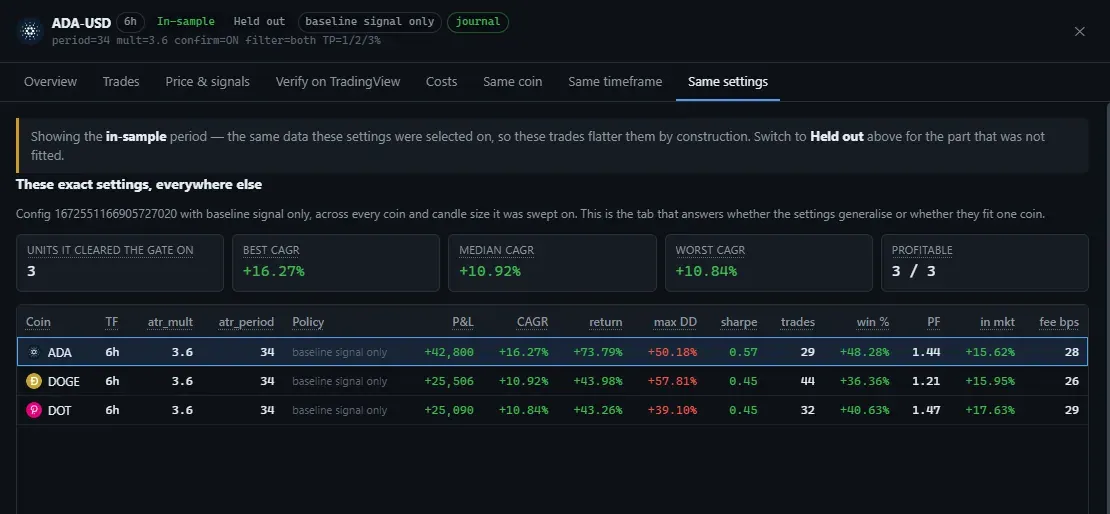Click the Cardano ADA-USD logo icon
This screenshot has height=514, width=1110.
tap(30, 31)
